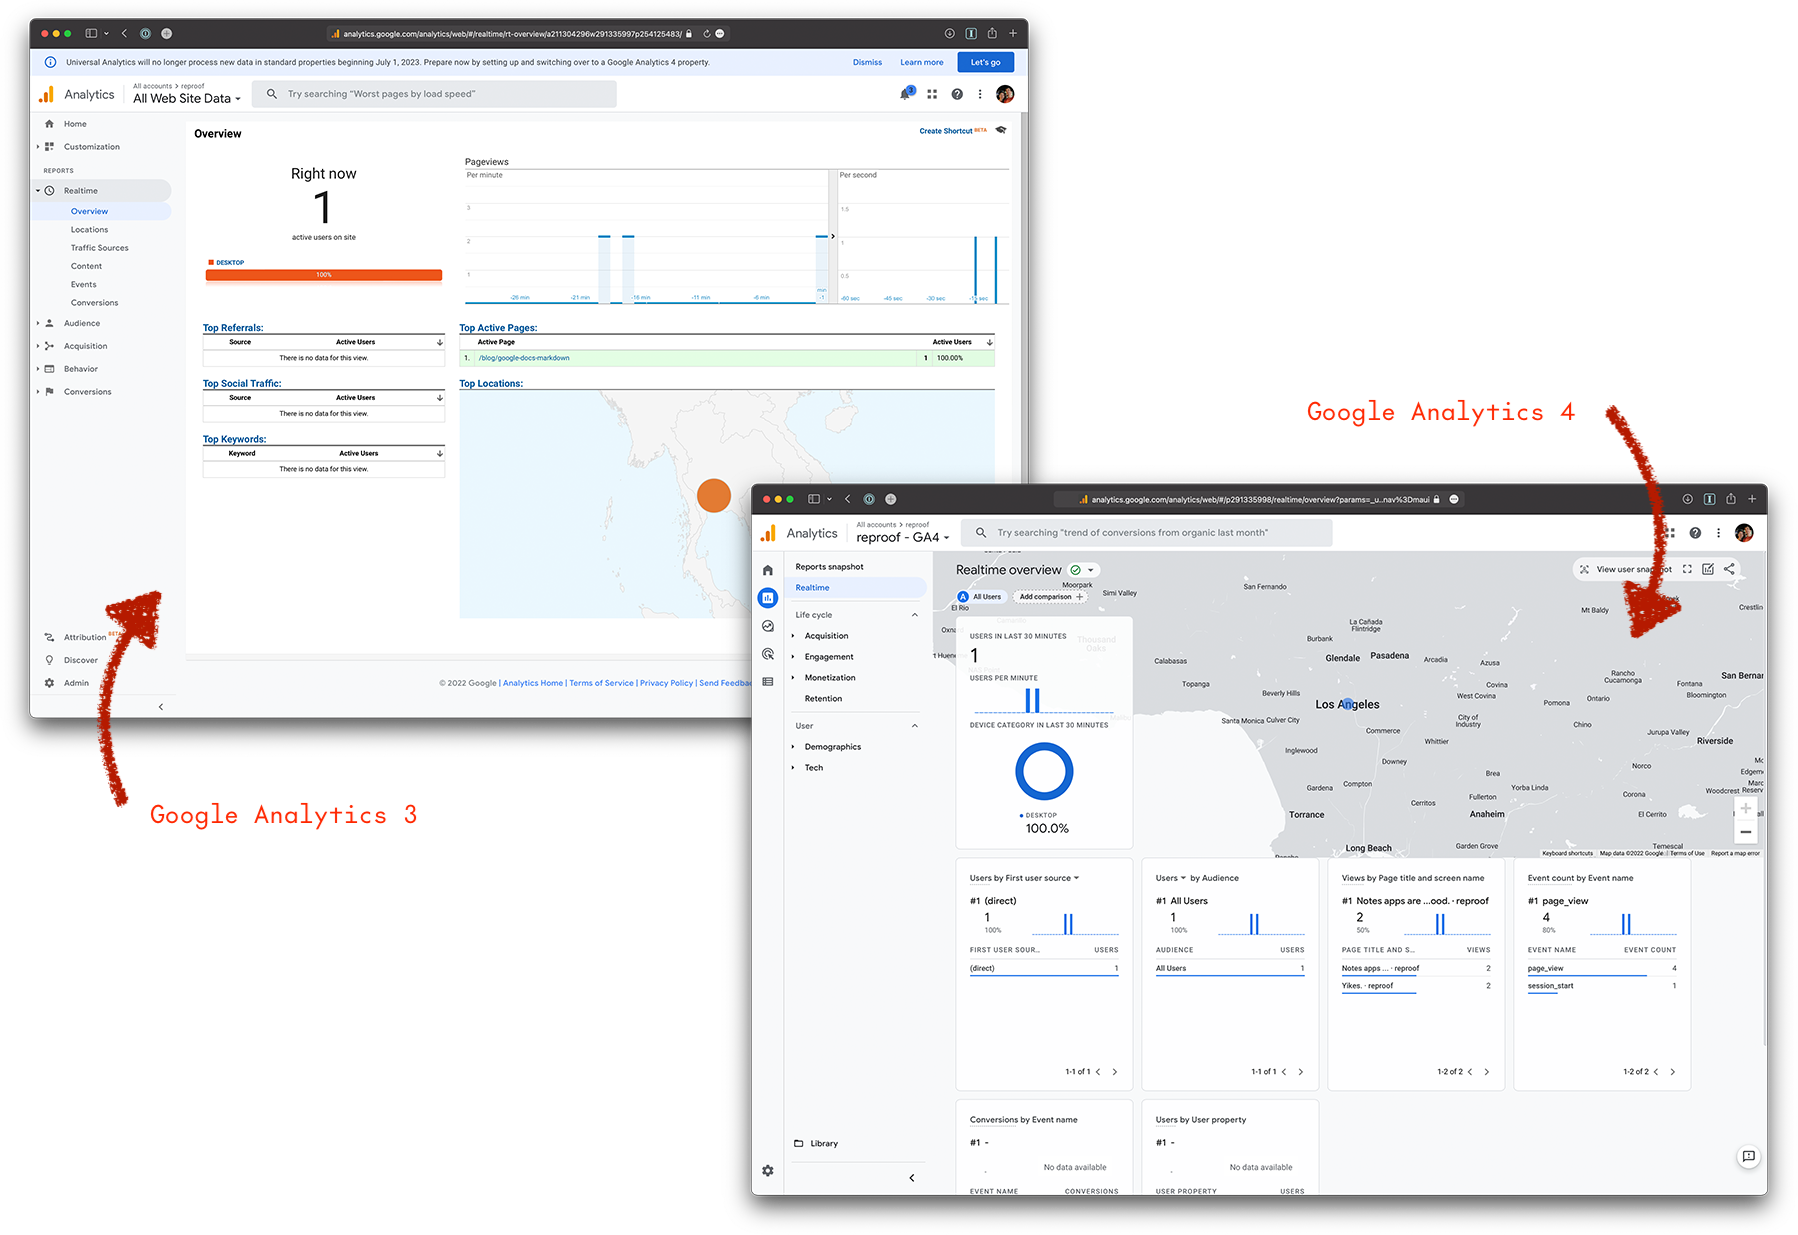The width and height of the screenshot is (1798, 1235).
Task: Click Explore icon in GA4 left rail
Action: pos(768,626)
